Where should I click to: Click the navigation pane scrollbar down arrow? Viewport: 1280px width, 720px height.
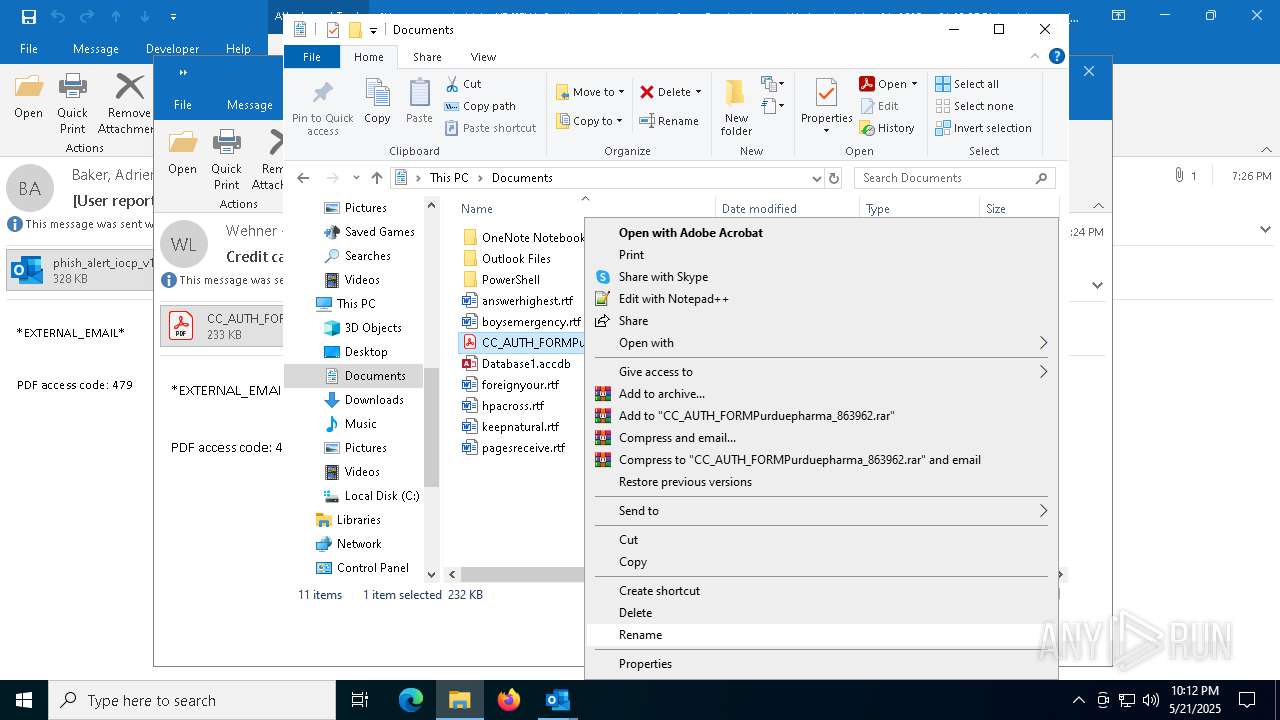(432, 574)
